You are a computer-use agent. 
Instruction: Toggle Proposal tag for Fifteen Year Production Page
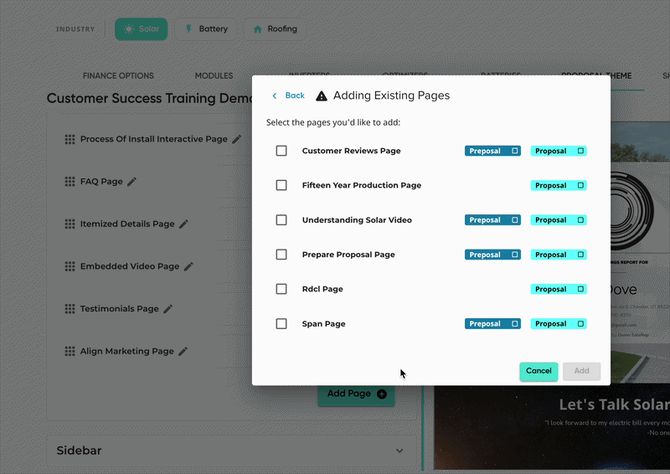[x=558, y=185]
